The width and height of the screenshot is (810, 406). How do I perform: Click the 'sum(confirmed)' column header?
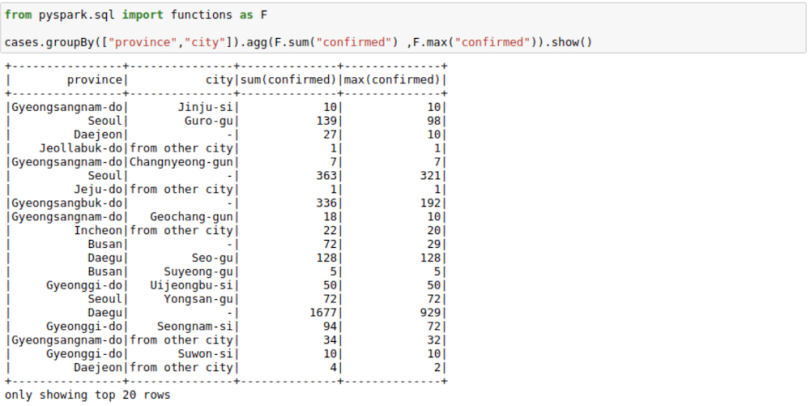(288, 80)
